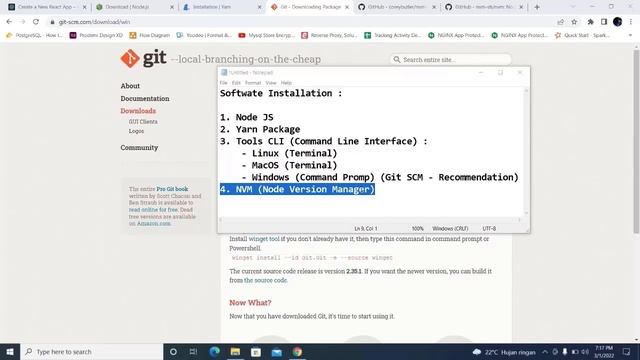Click the git logo on the website

(143, 58)
